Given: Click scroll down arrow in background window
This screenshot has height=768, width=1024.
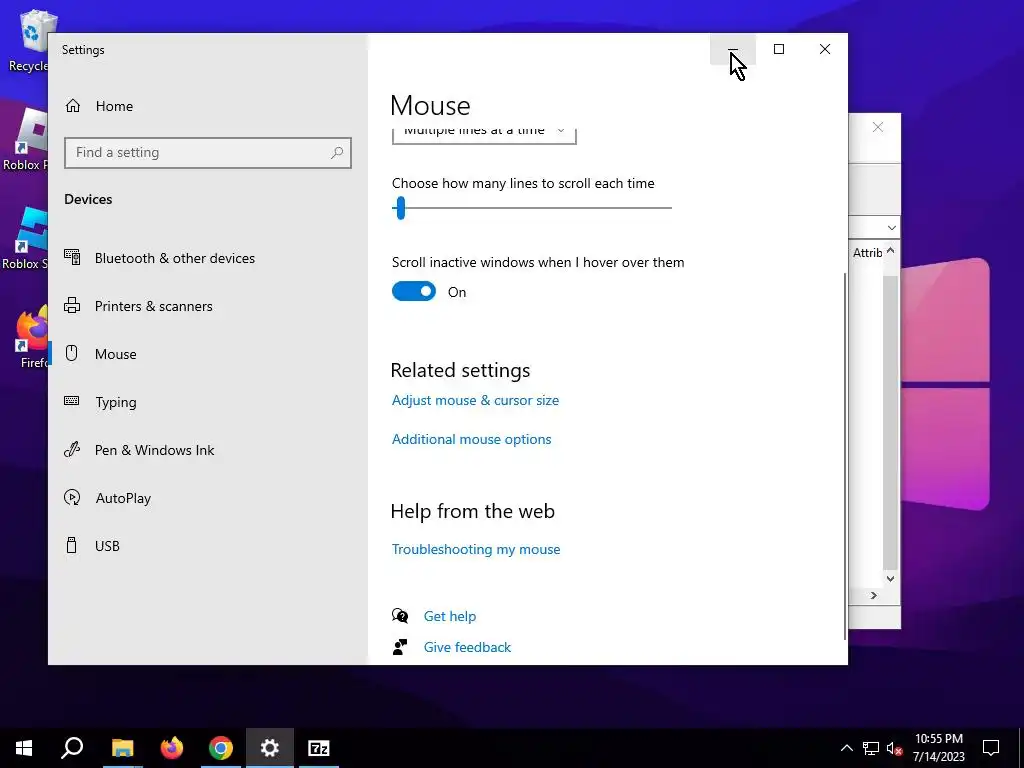Looking at the screenshot, I should coord(890,579).
